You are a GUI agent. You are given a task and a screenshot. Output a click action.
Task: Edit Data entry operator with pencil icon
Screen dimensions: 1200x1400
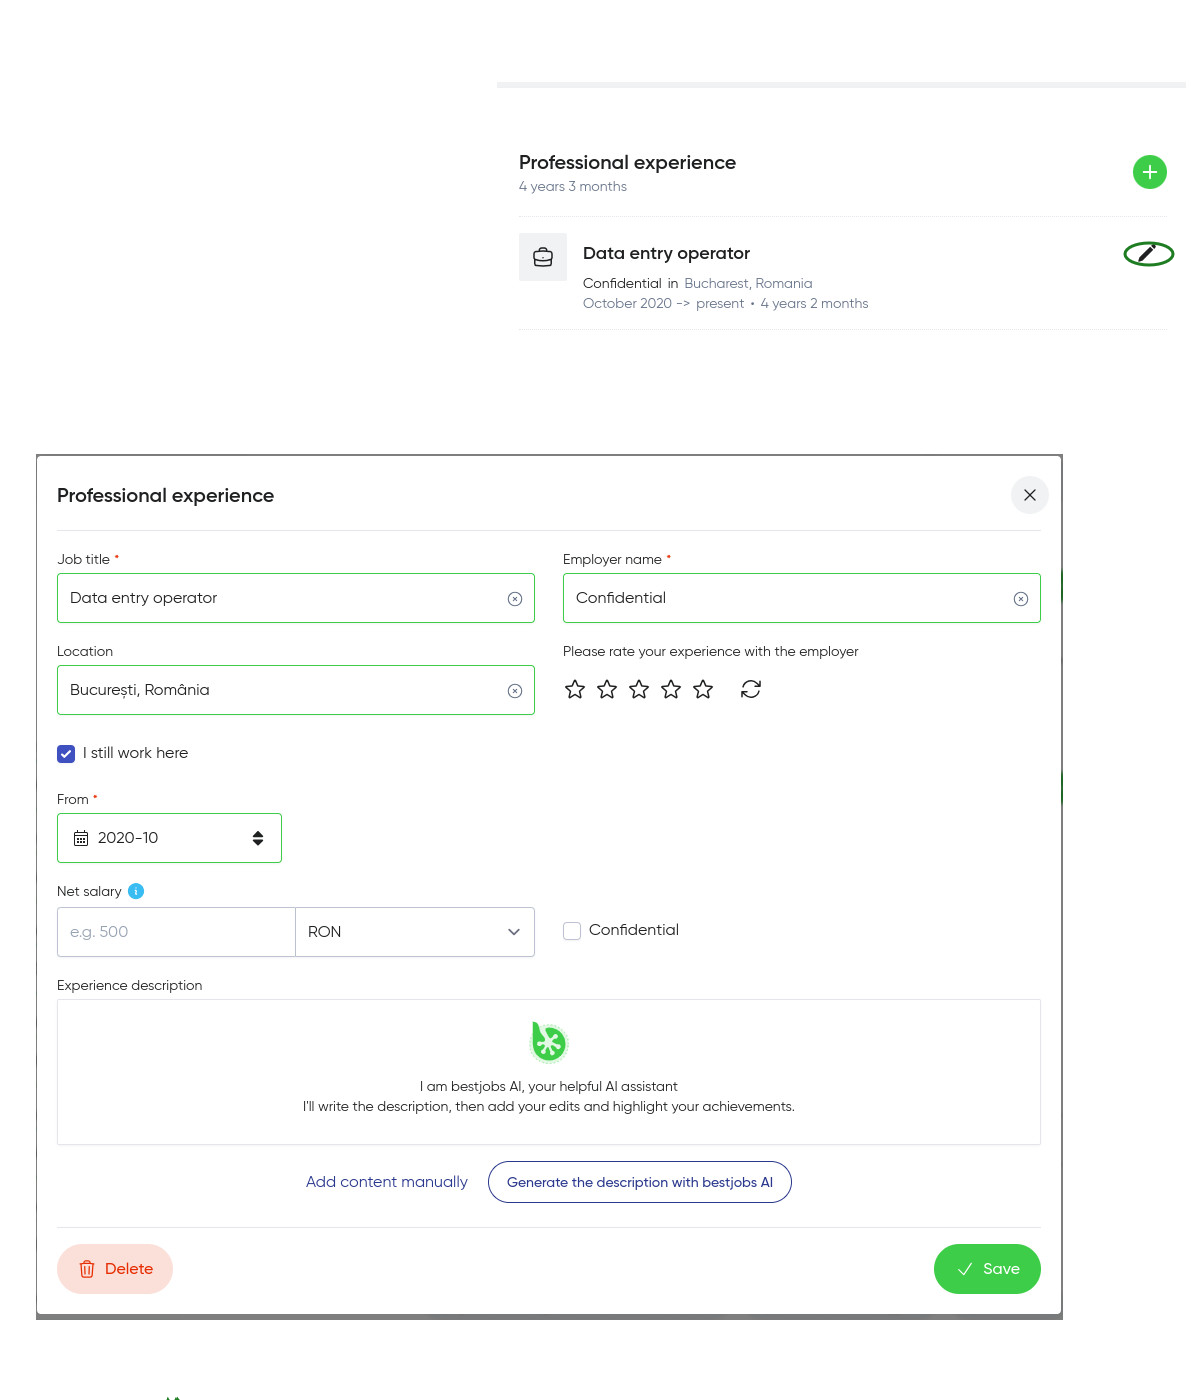point(1148,254)
